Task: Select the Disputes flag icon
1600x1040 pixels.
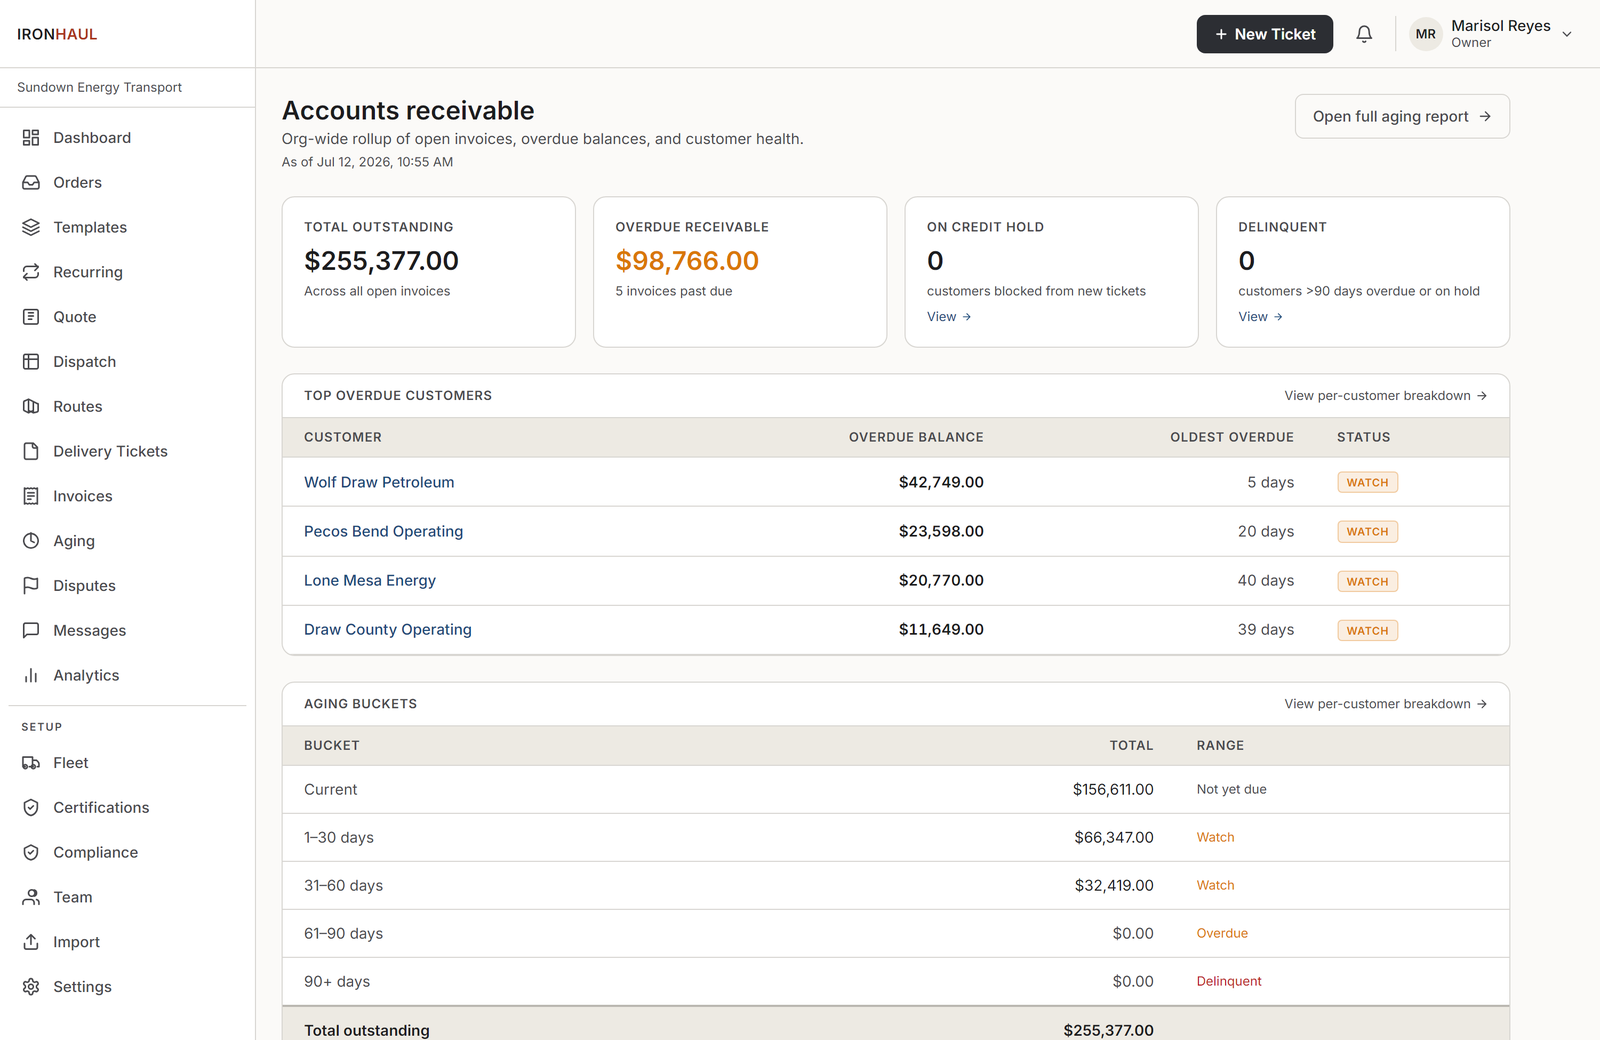Action: pos(31,586)
